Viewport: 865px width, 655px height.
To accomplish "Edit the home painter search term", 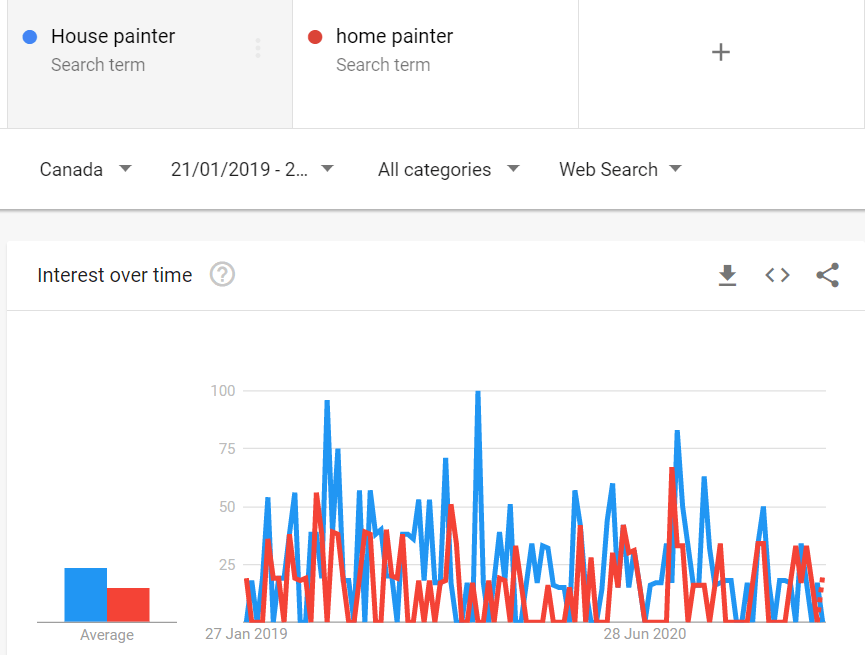I will (394, 37).
